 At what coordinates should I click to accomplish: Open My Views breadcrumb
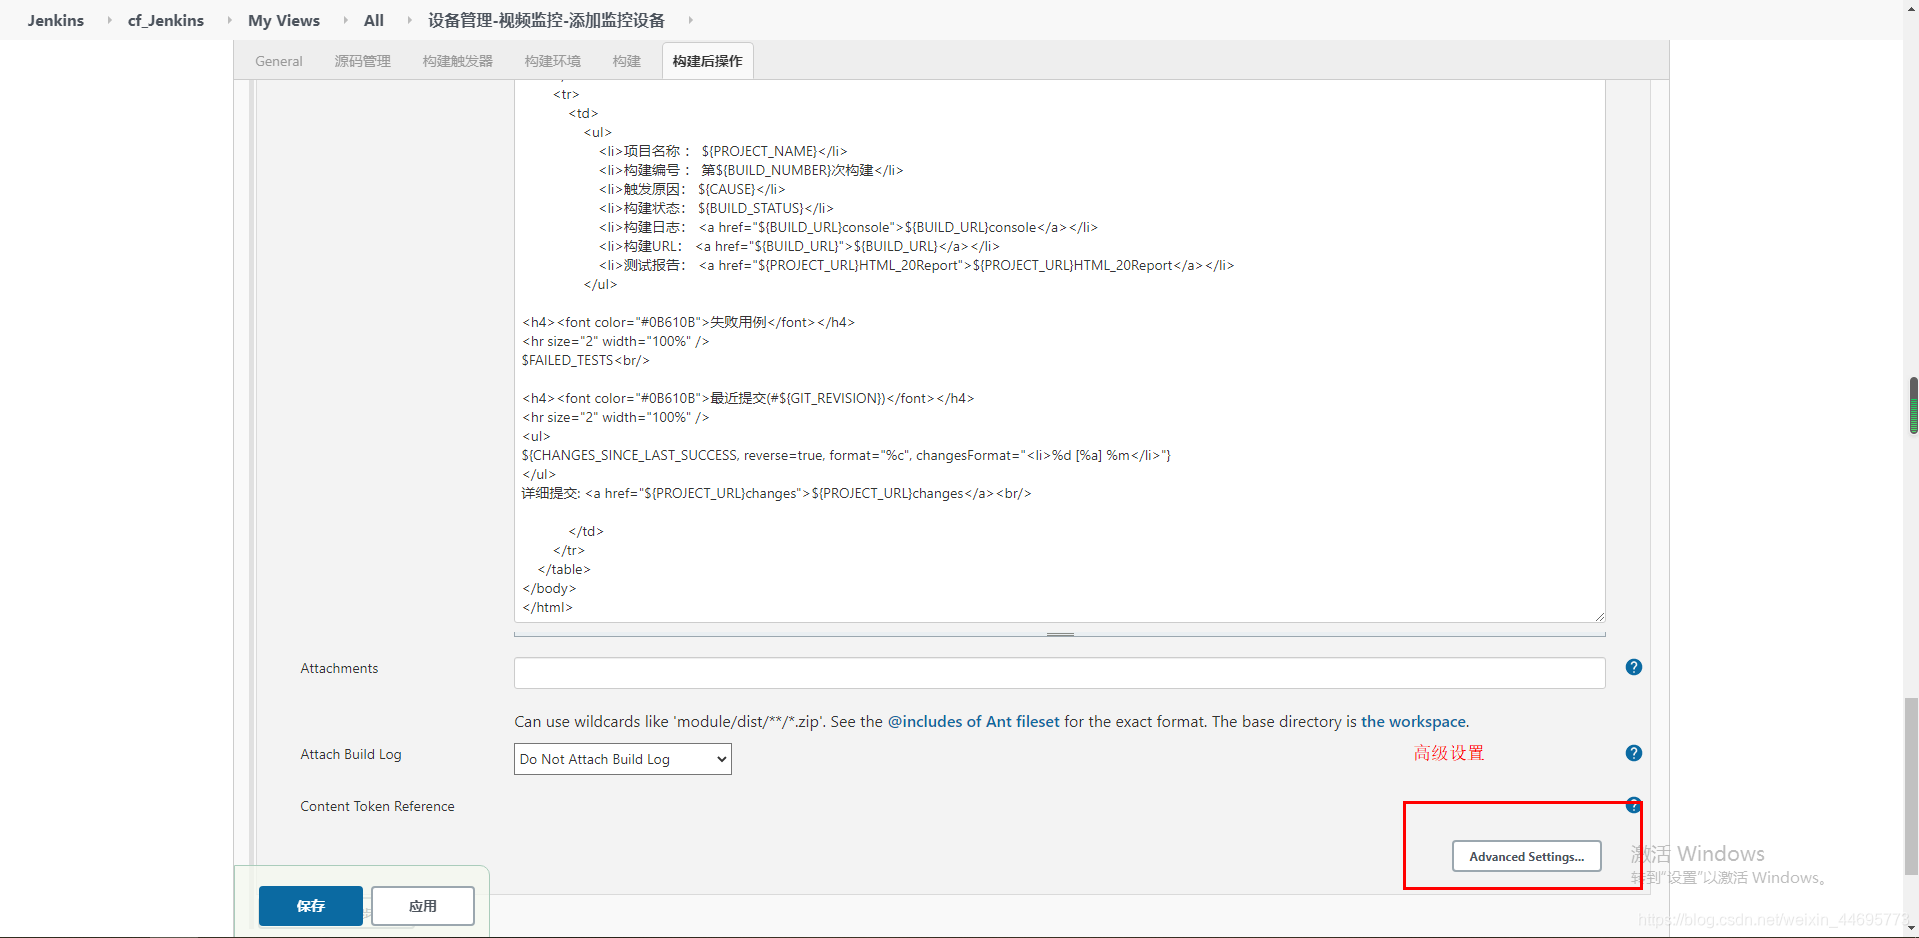284,20
